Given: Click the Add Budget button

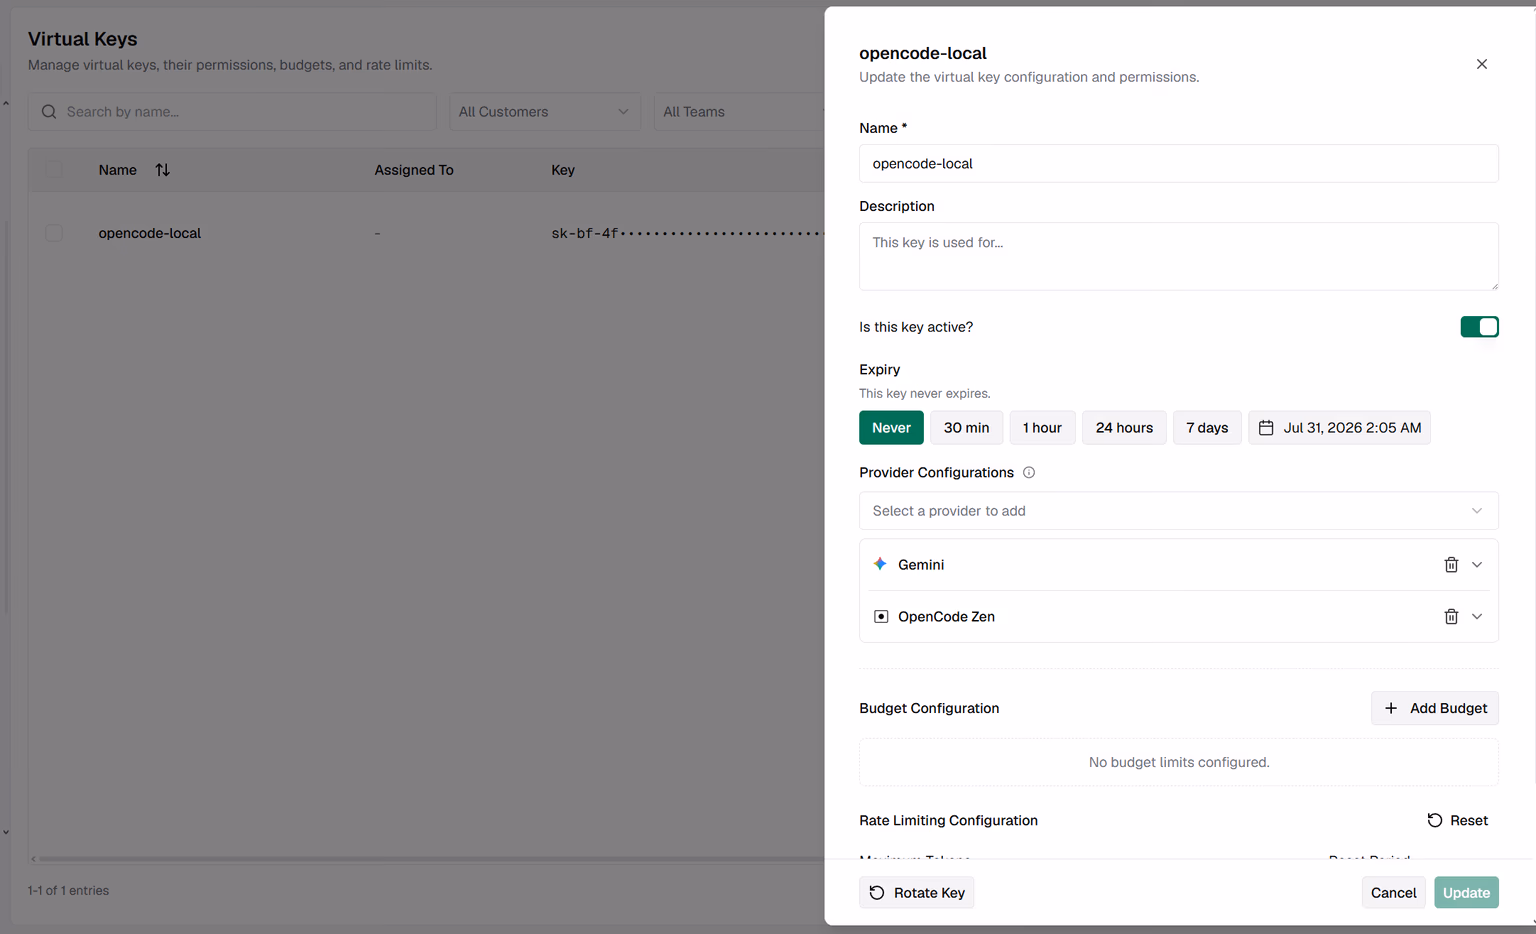Looking at the screenshot, I should point(1434,708).
